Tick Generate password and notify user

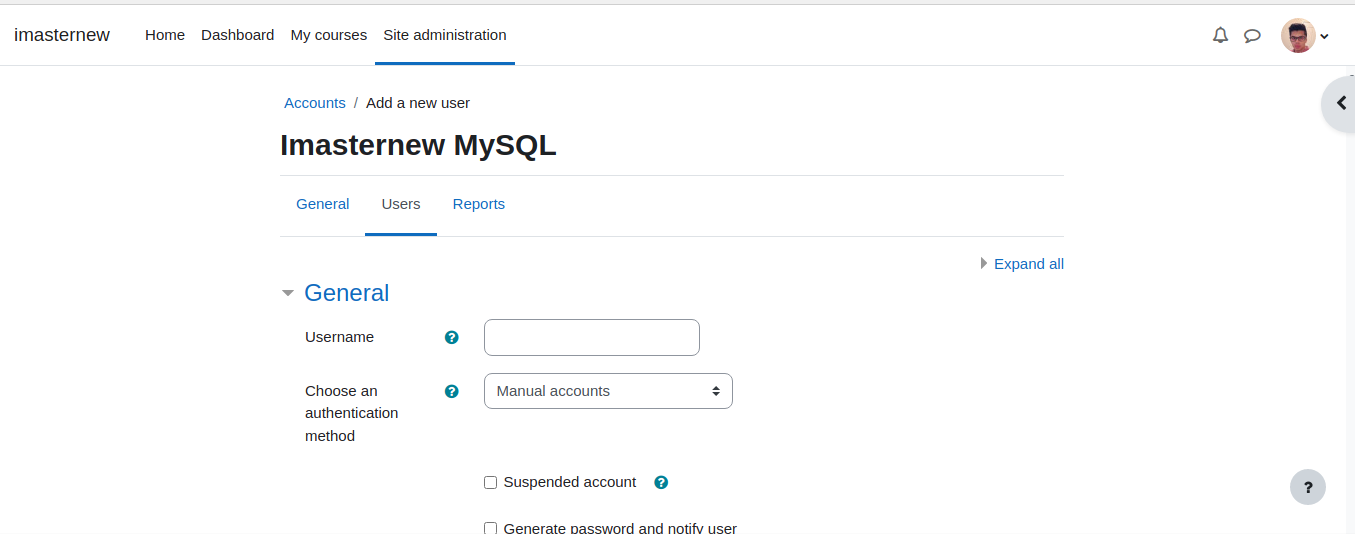[x=490, y=528]
